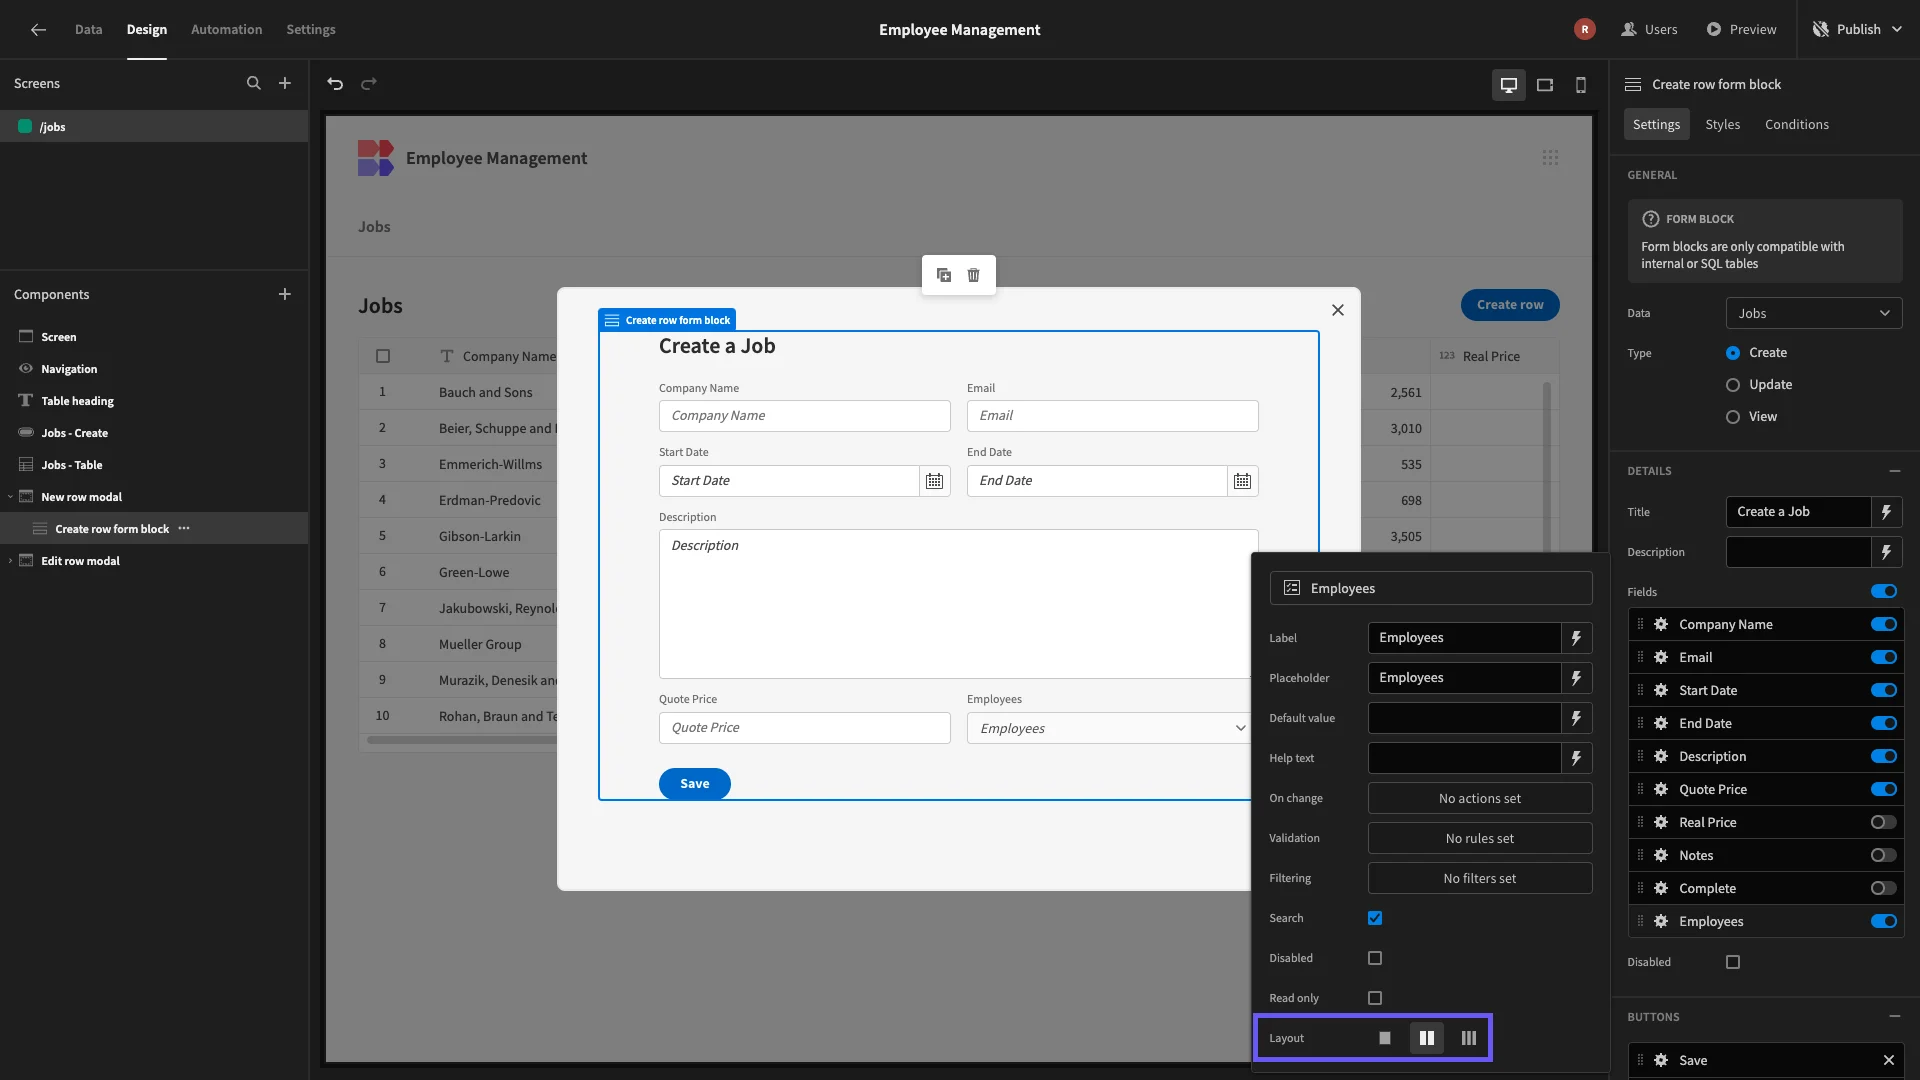Open the top Settings tab

coord(311,30)
